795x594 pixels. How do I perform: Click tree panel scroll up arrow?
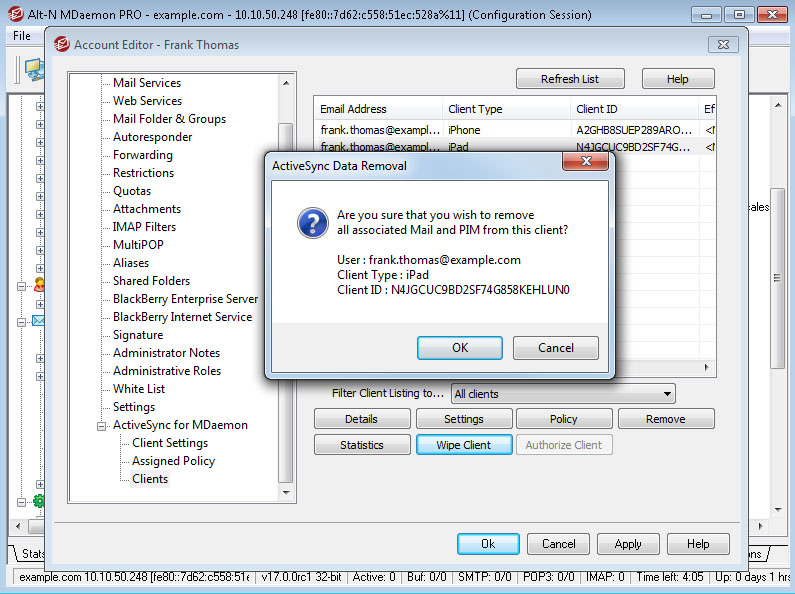click(286, 83)
